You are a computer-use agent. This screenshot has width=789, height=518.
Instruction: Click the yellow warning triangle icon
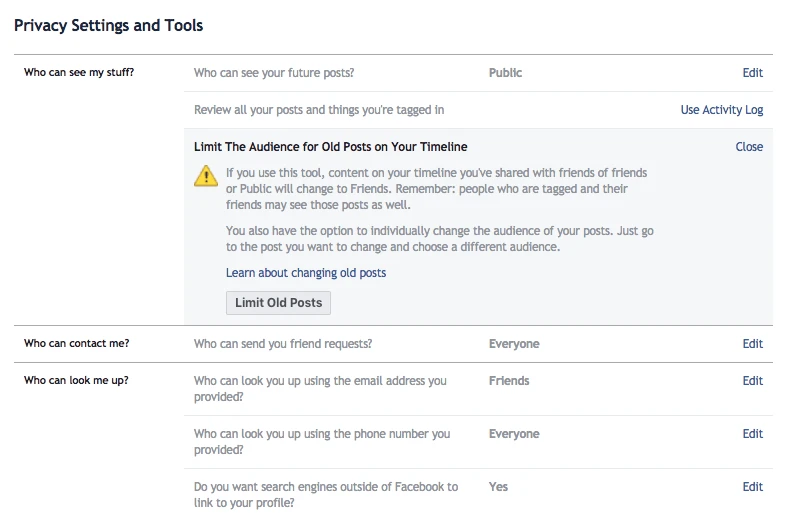point(205,176)
